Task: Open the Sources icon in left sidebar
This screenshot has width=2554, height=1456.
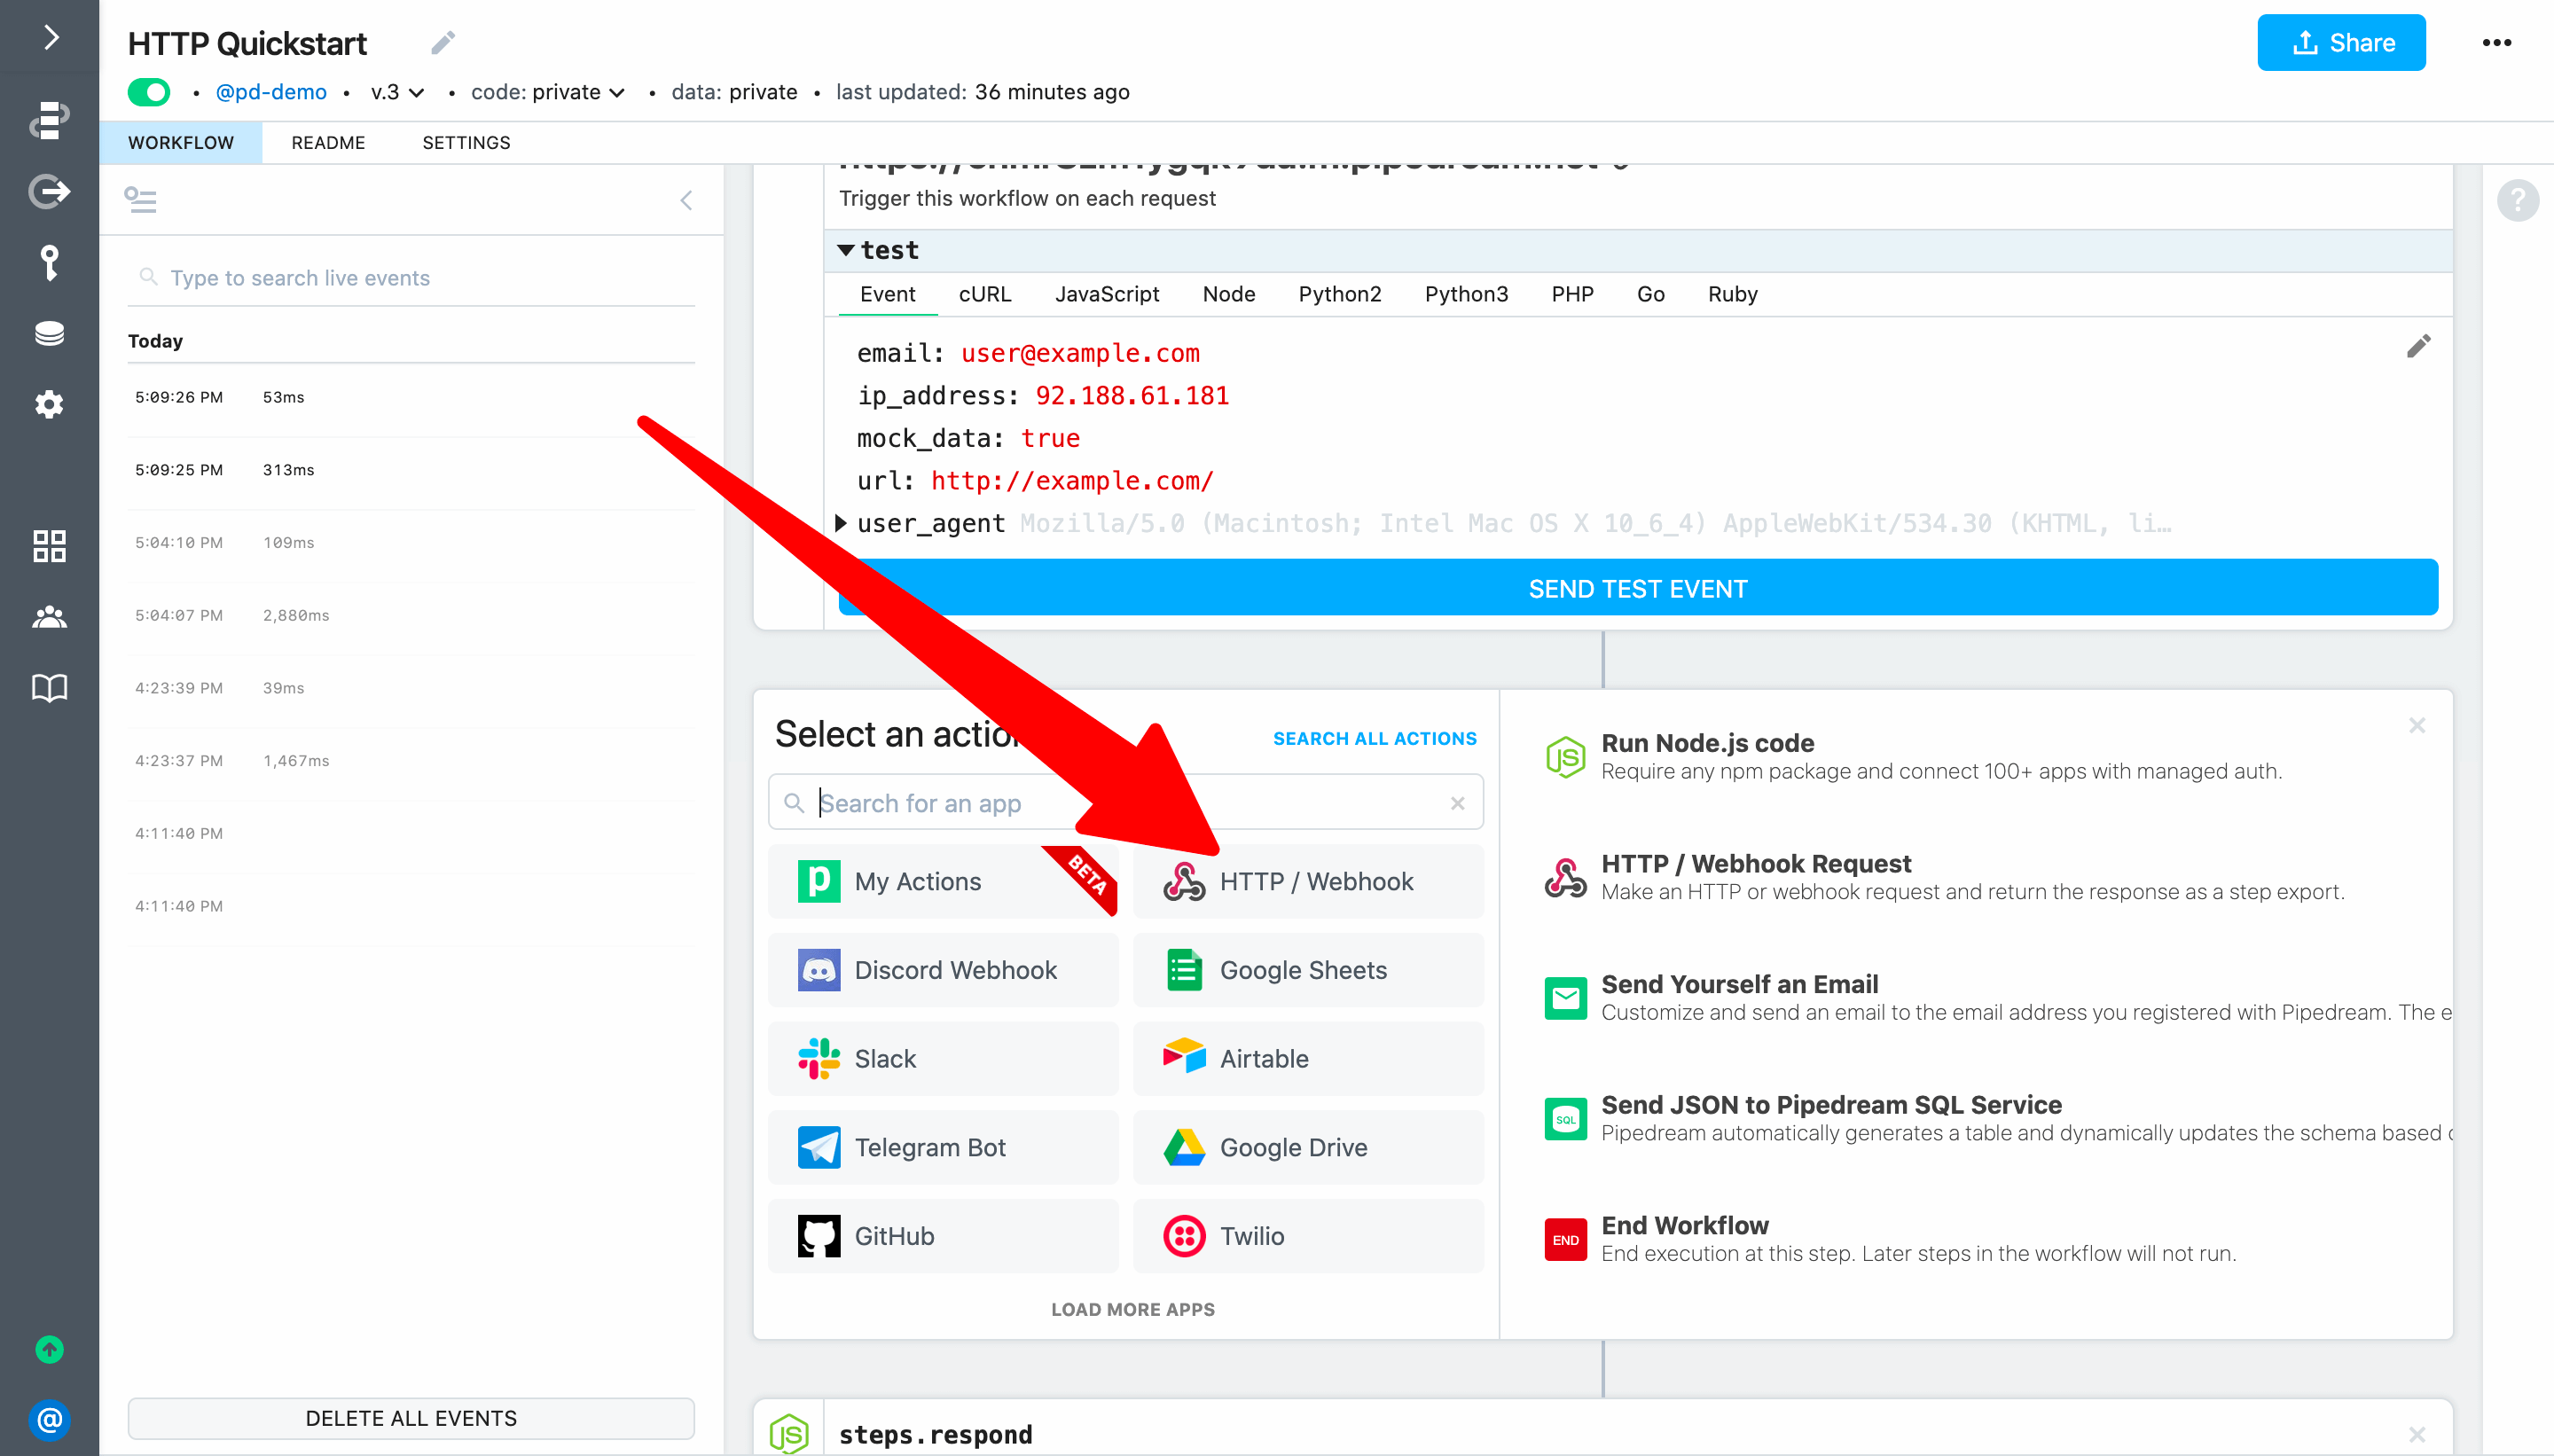Action: (49, 191)
